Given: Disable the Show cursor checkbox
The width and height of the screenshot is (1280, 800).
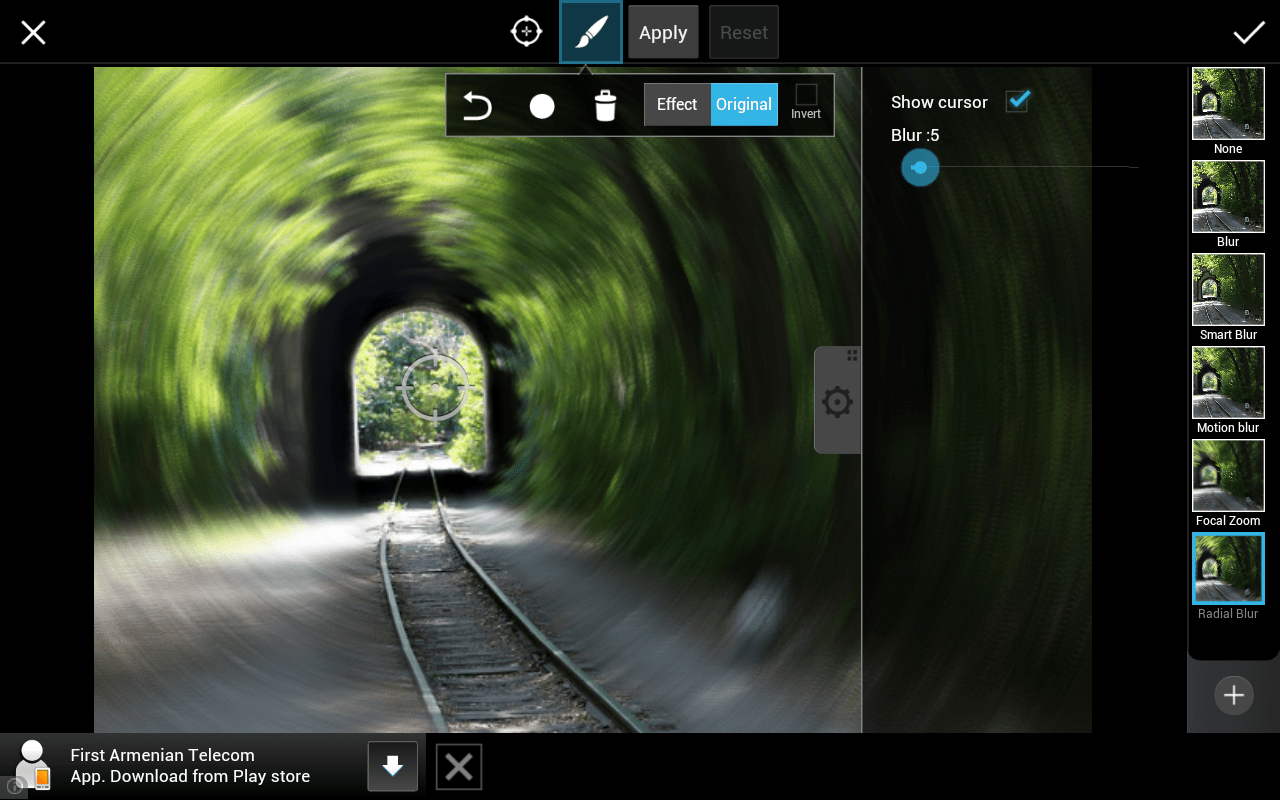Looking at the screenshot, I should point(1017,100).
